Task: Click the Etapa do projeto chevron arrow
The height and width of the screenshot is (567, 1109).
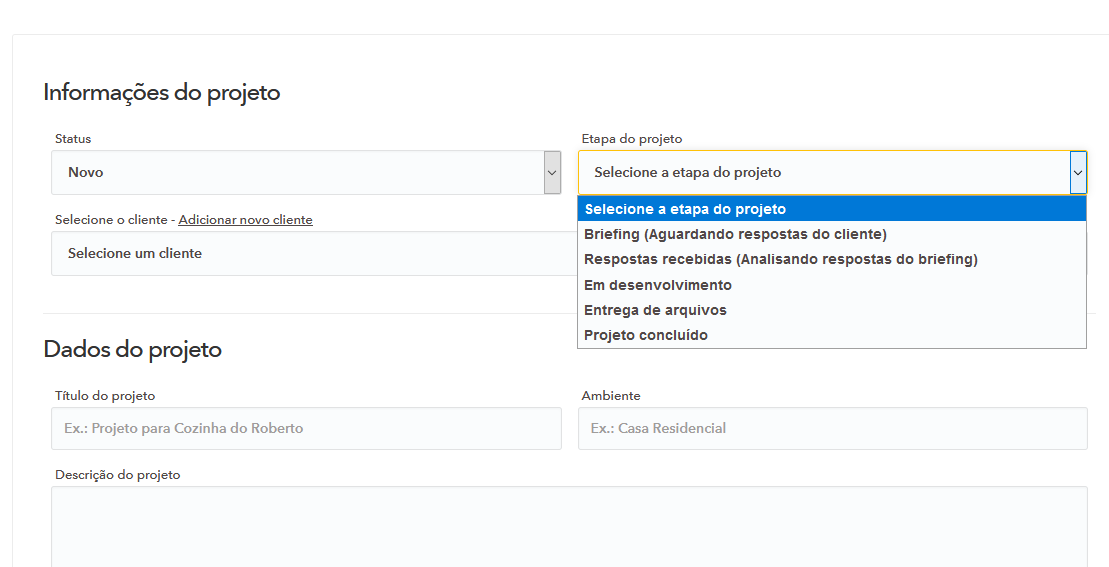Action: (1077, 173)
